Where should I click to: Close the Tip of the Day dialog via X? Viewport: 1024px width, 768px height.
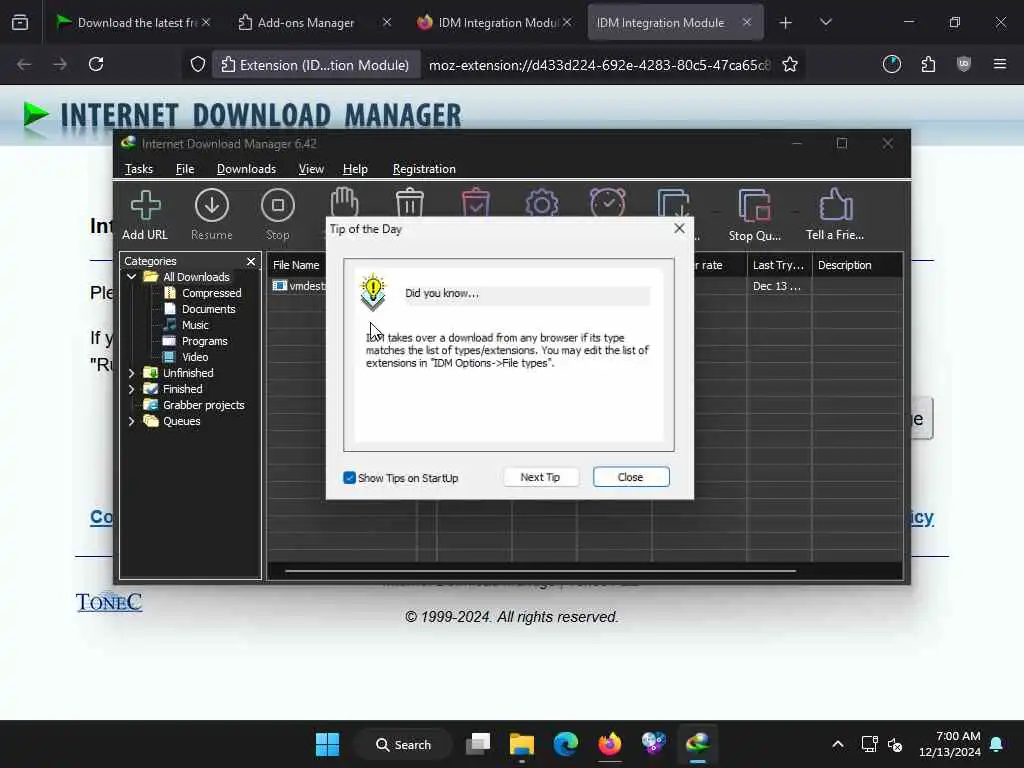click(x=679, y=229)
